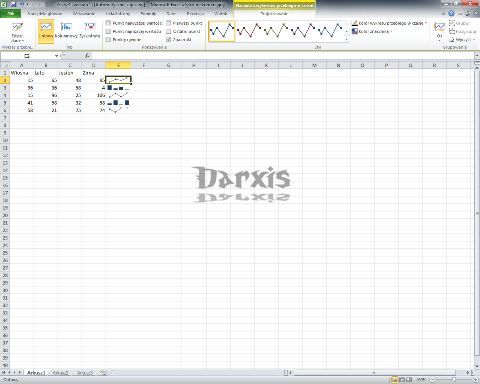Choose the second sparkline style thumbnail

click(x=249, y=31)
